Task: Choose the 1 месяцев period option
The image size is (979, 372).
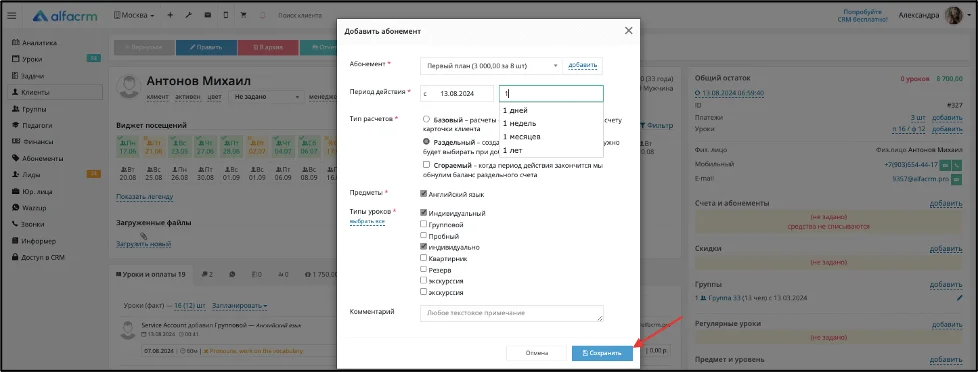Action: pyautogui.click(x=551, y=137)
